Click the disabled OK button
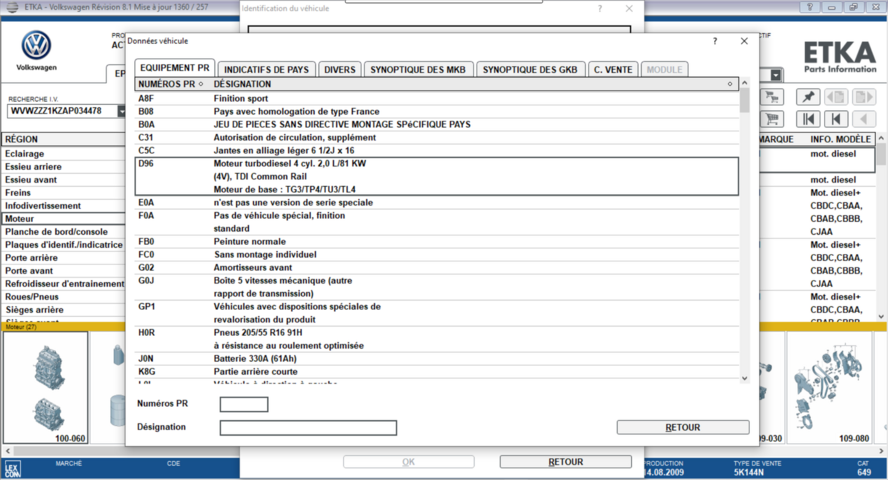 pos(408,462)
